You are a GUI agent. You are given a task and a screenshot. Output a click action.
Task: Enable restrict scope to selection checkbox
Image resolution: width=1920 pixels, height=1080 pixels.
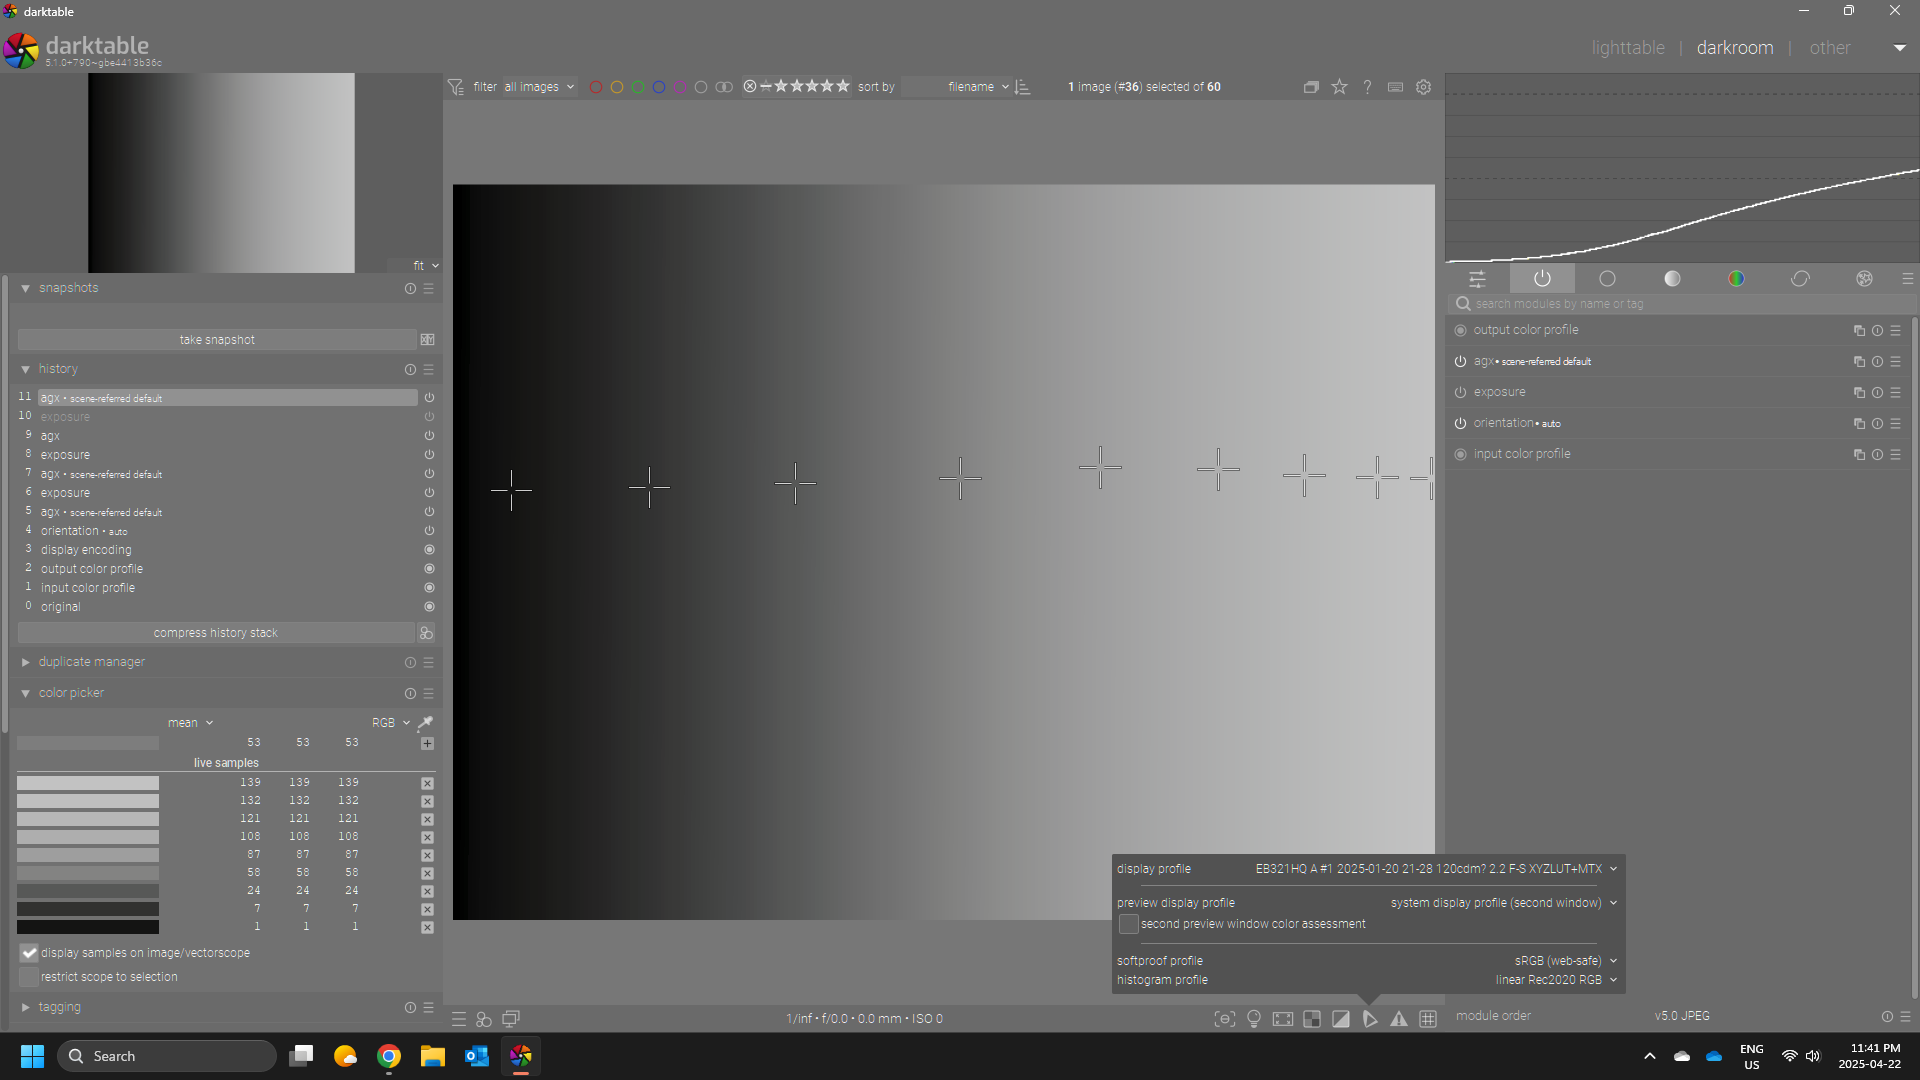pyautogui.click(x=29, y=977)
